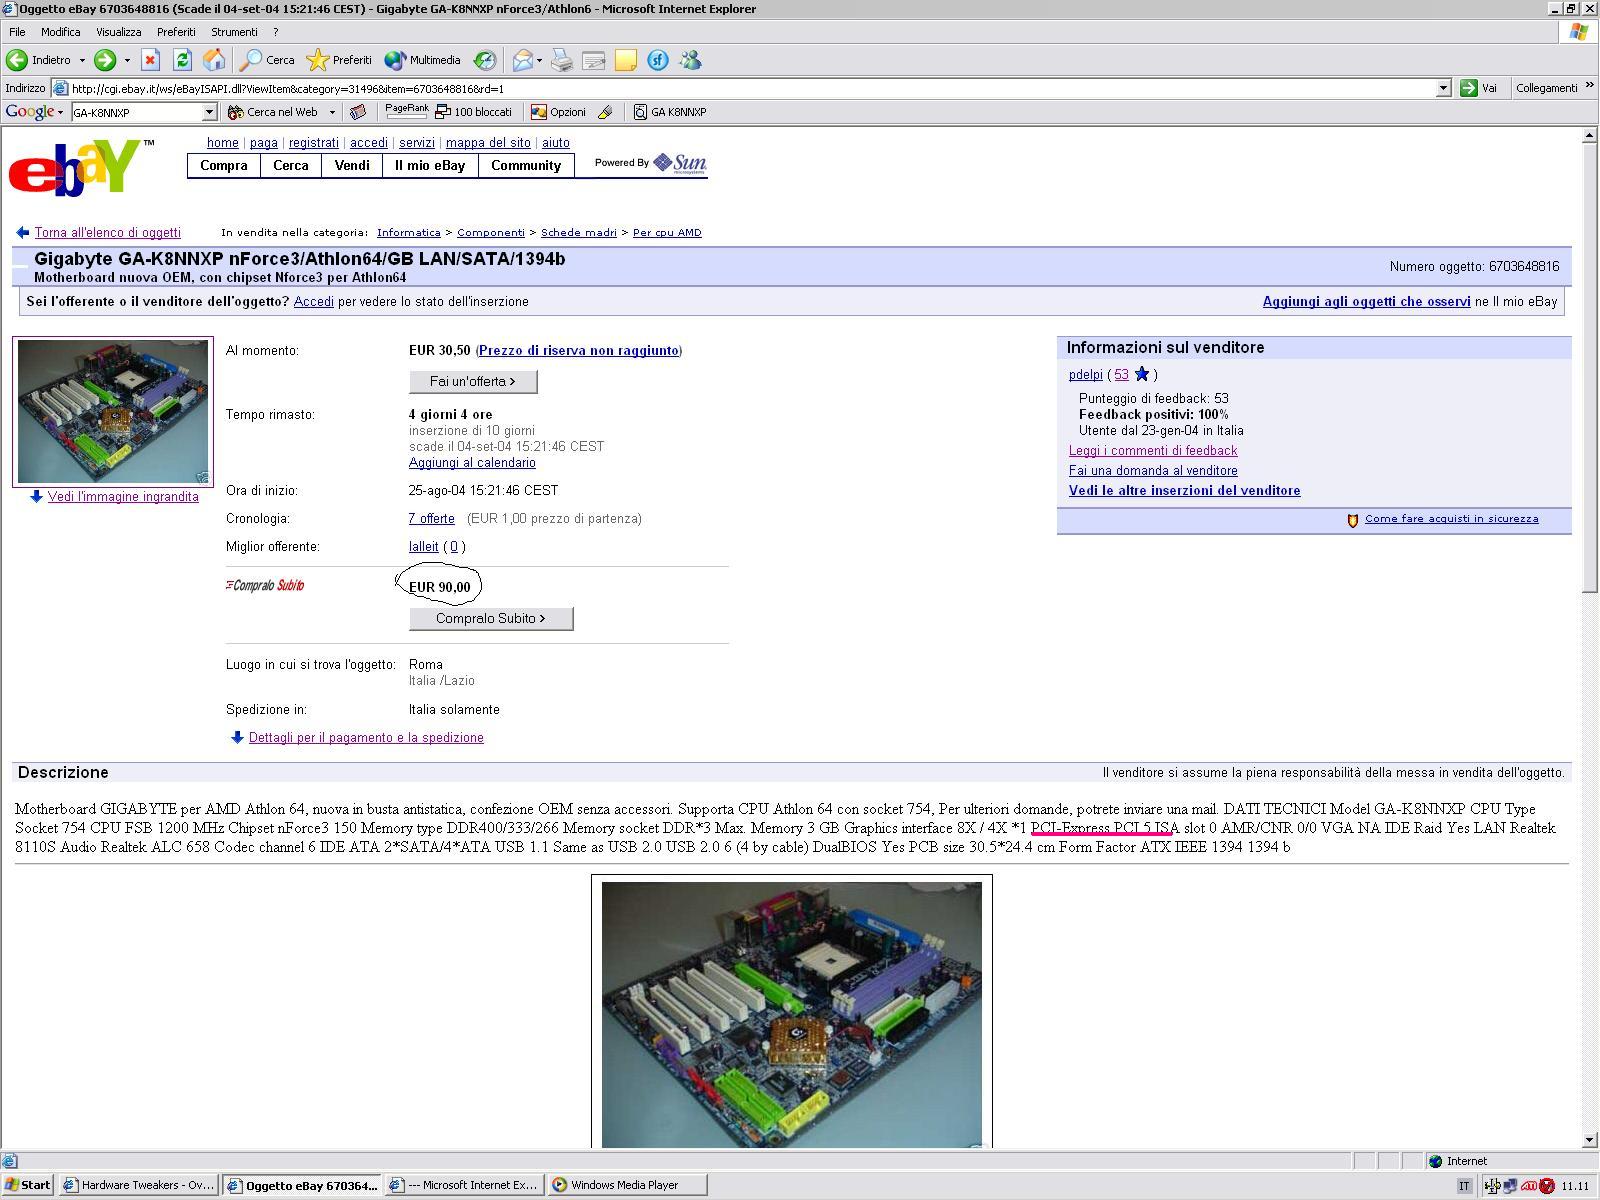Open the small motherboard thumbnail
1600x1200 pixels.
tap(113, 412)
